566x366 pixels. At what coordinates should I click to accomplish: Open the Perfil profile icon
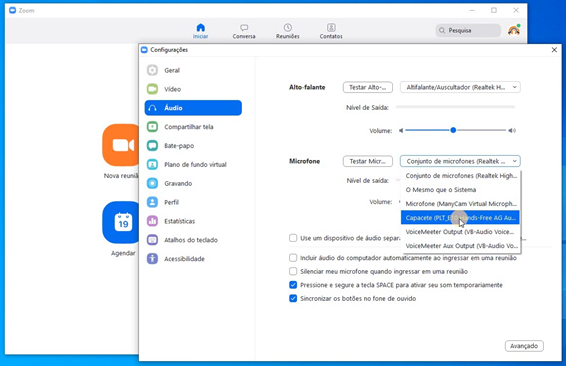tap(152, 202)
